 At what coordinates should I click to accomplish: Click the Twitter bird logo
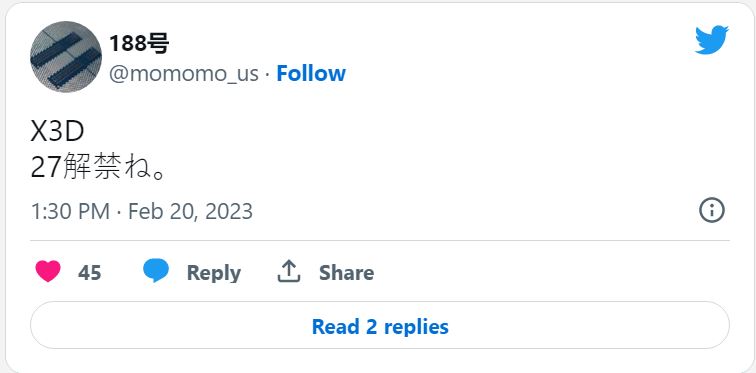[x=711, y=40]
